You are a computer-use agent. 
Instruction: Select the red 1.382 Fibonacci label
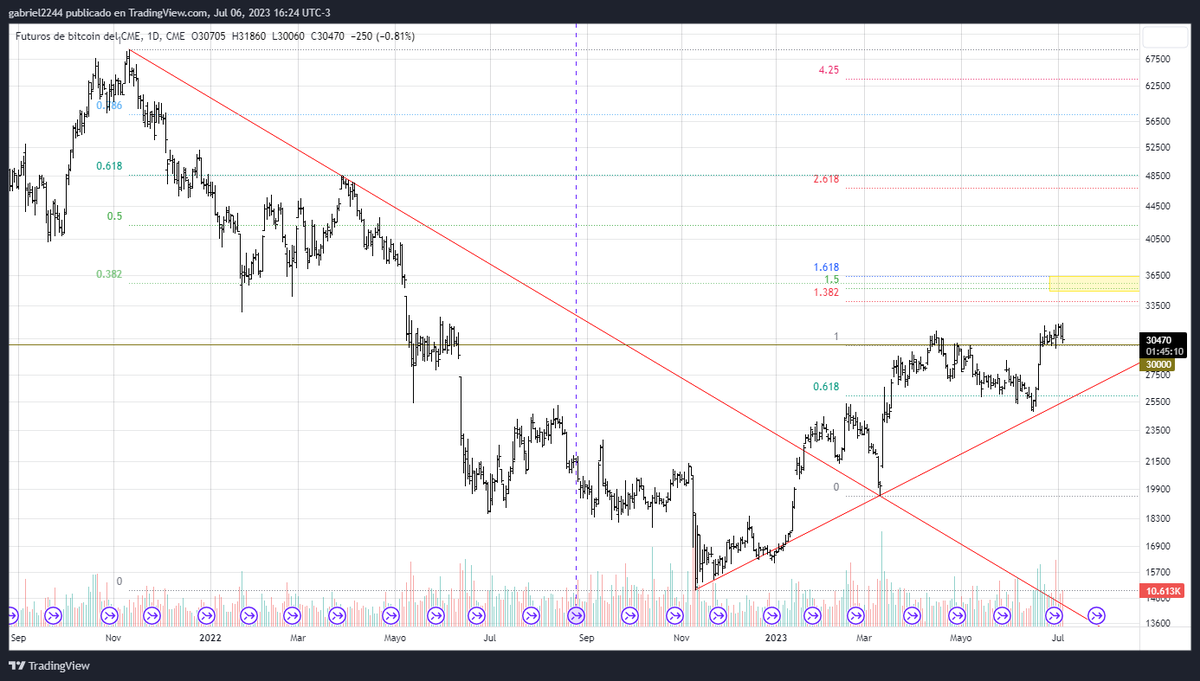click(x=826, y=292)
